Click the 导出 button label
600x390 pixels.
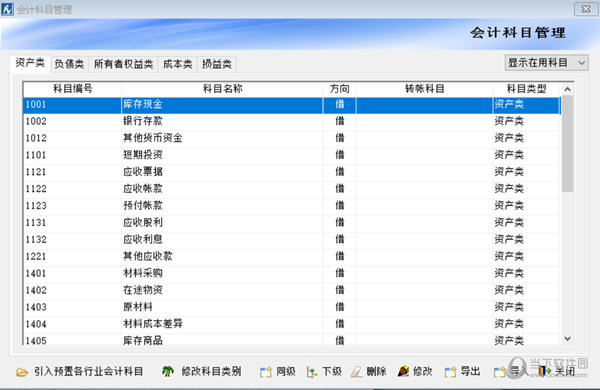pyautogui.click(x=470, y=371)
